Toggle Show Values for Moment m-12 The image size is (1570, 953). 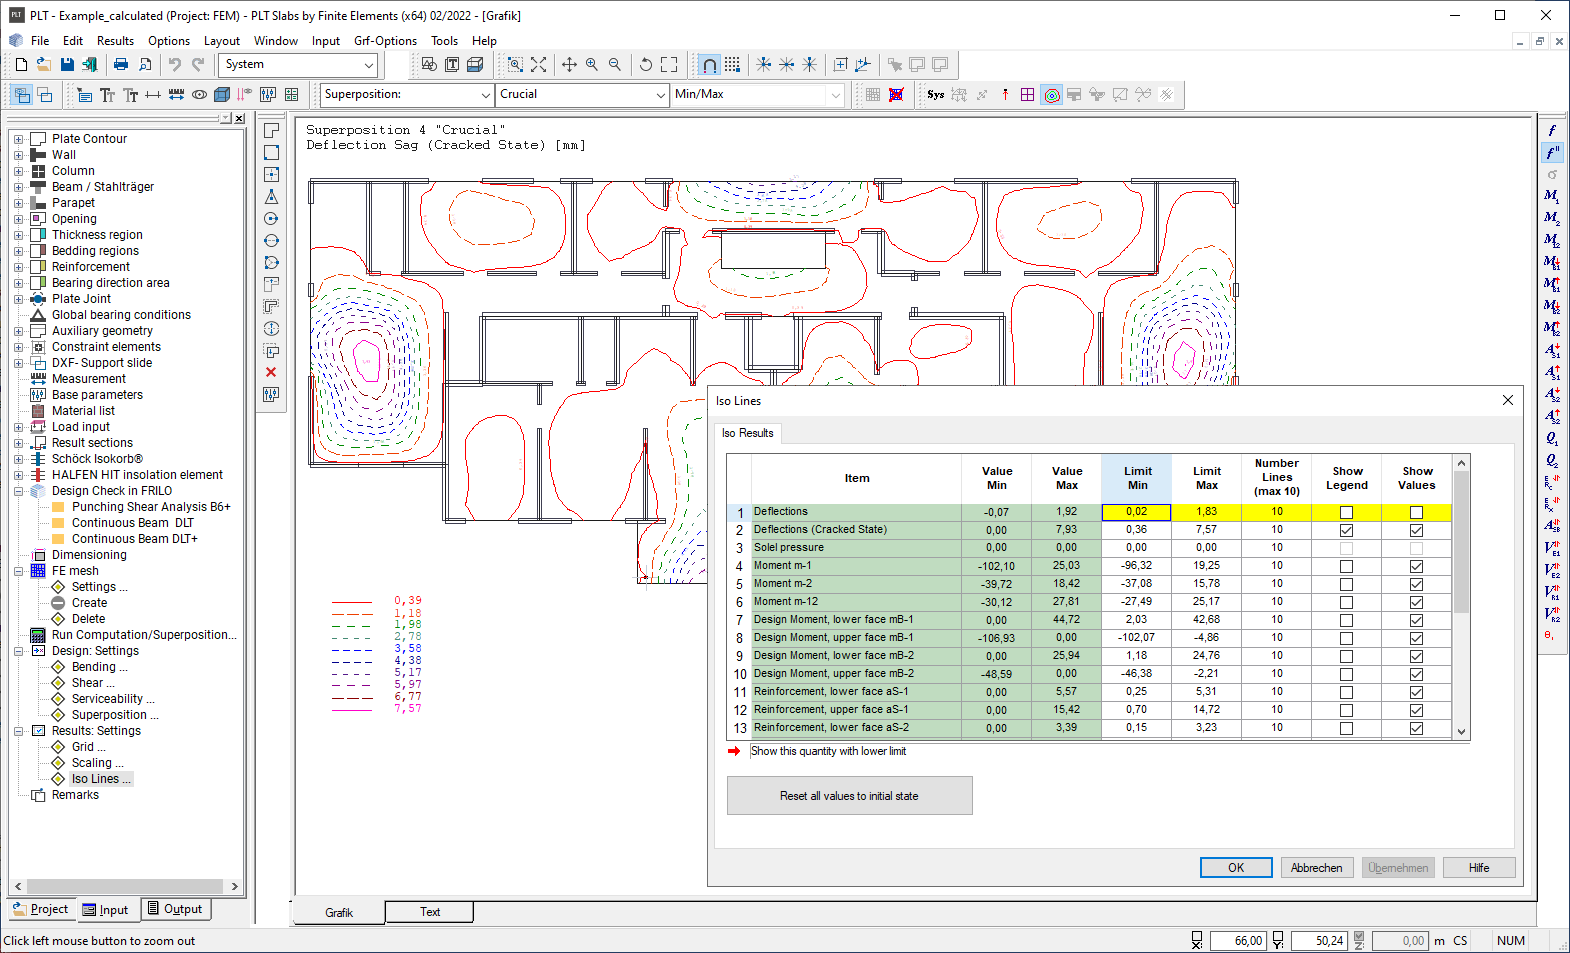pyautogui.click(x=1416, y=602)
